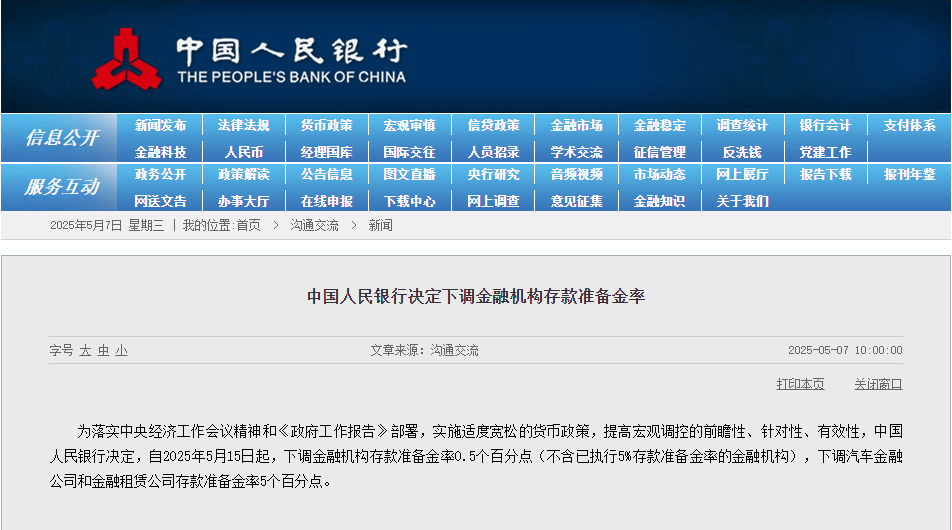Open the 金融市场 navigation item
The width and height of the screenshot is (952, 530).
pyautogui.click(x=576, y=126)
